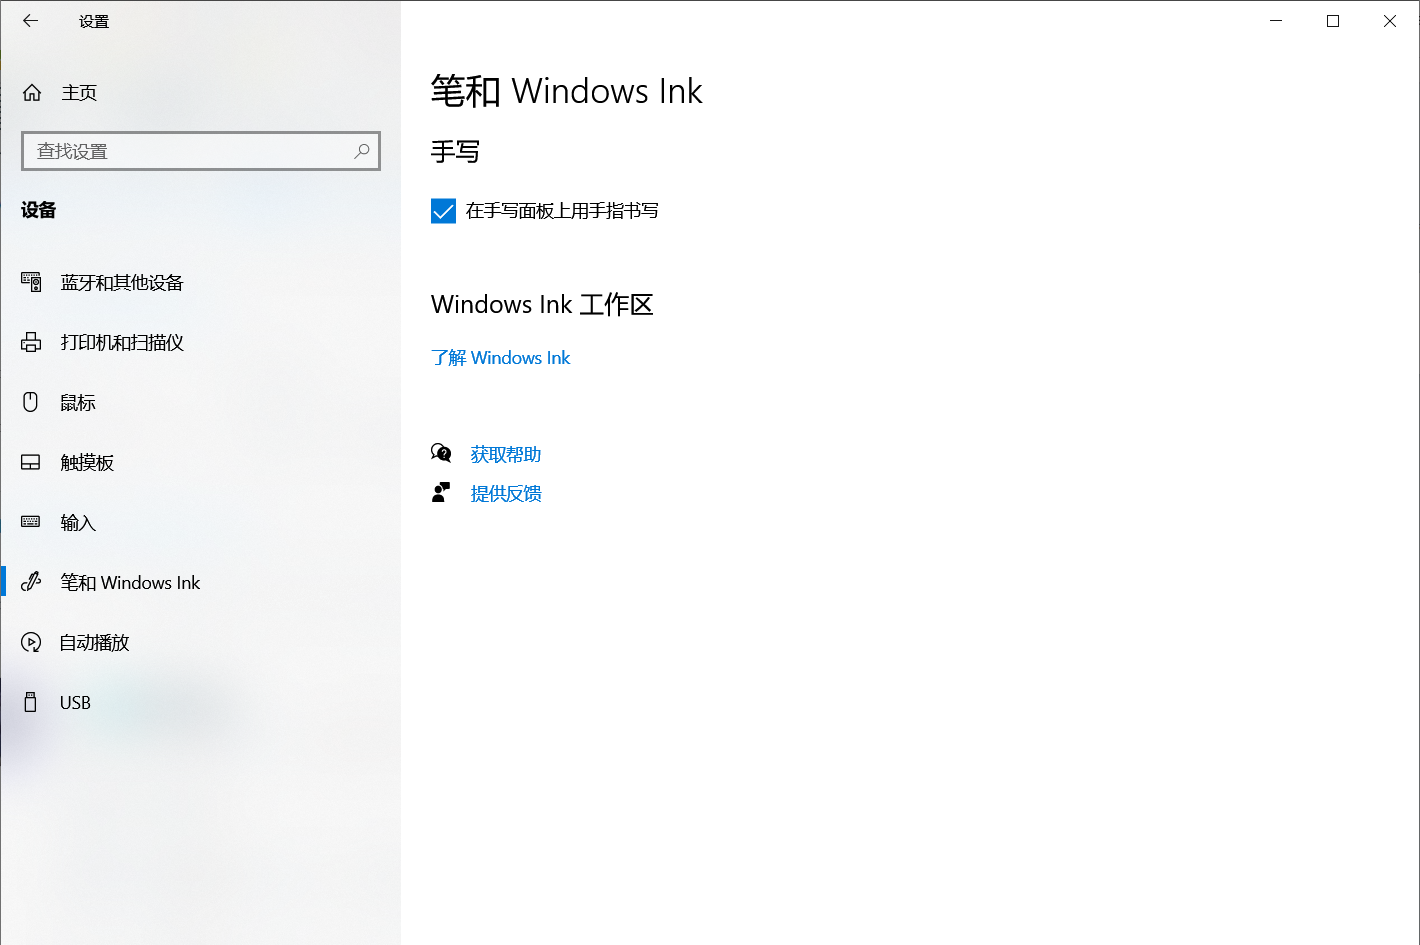Image resolution: width=1420 pixels, height=945 pixels.
Task: Click the 手写 section heading
Action: (455, 152)
